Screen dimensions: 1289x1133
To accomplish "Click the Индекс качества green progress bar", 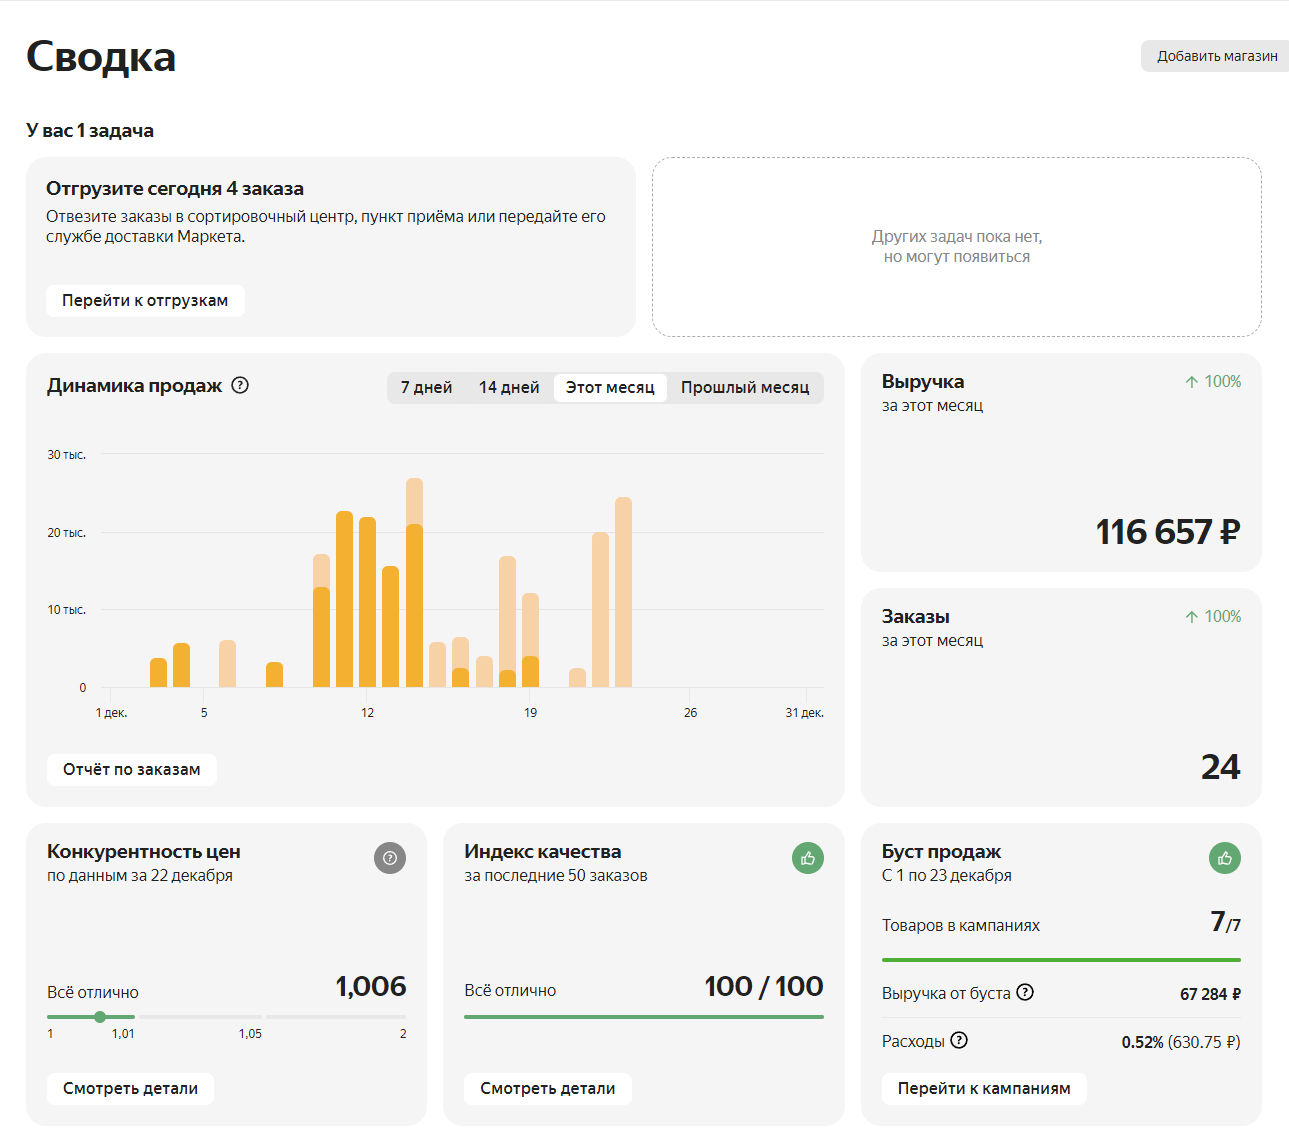I will pos(644,1017).
